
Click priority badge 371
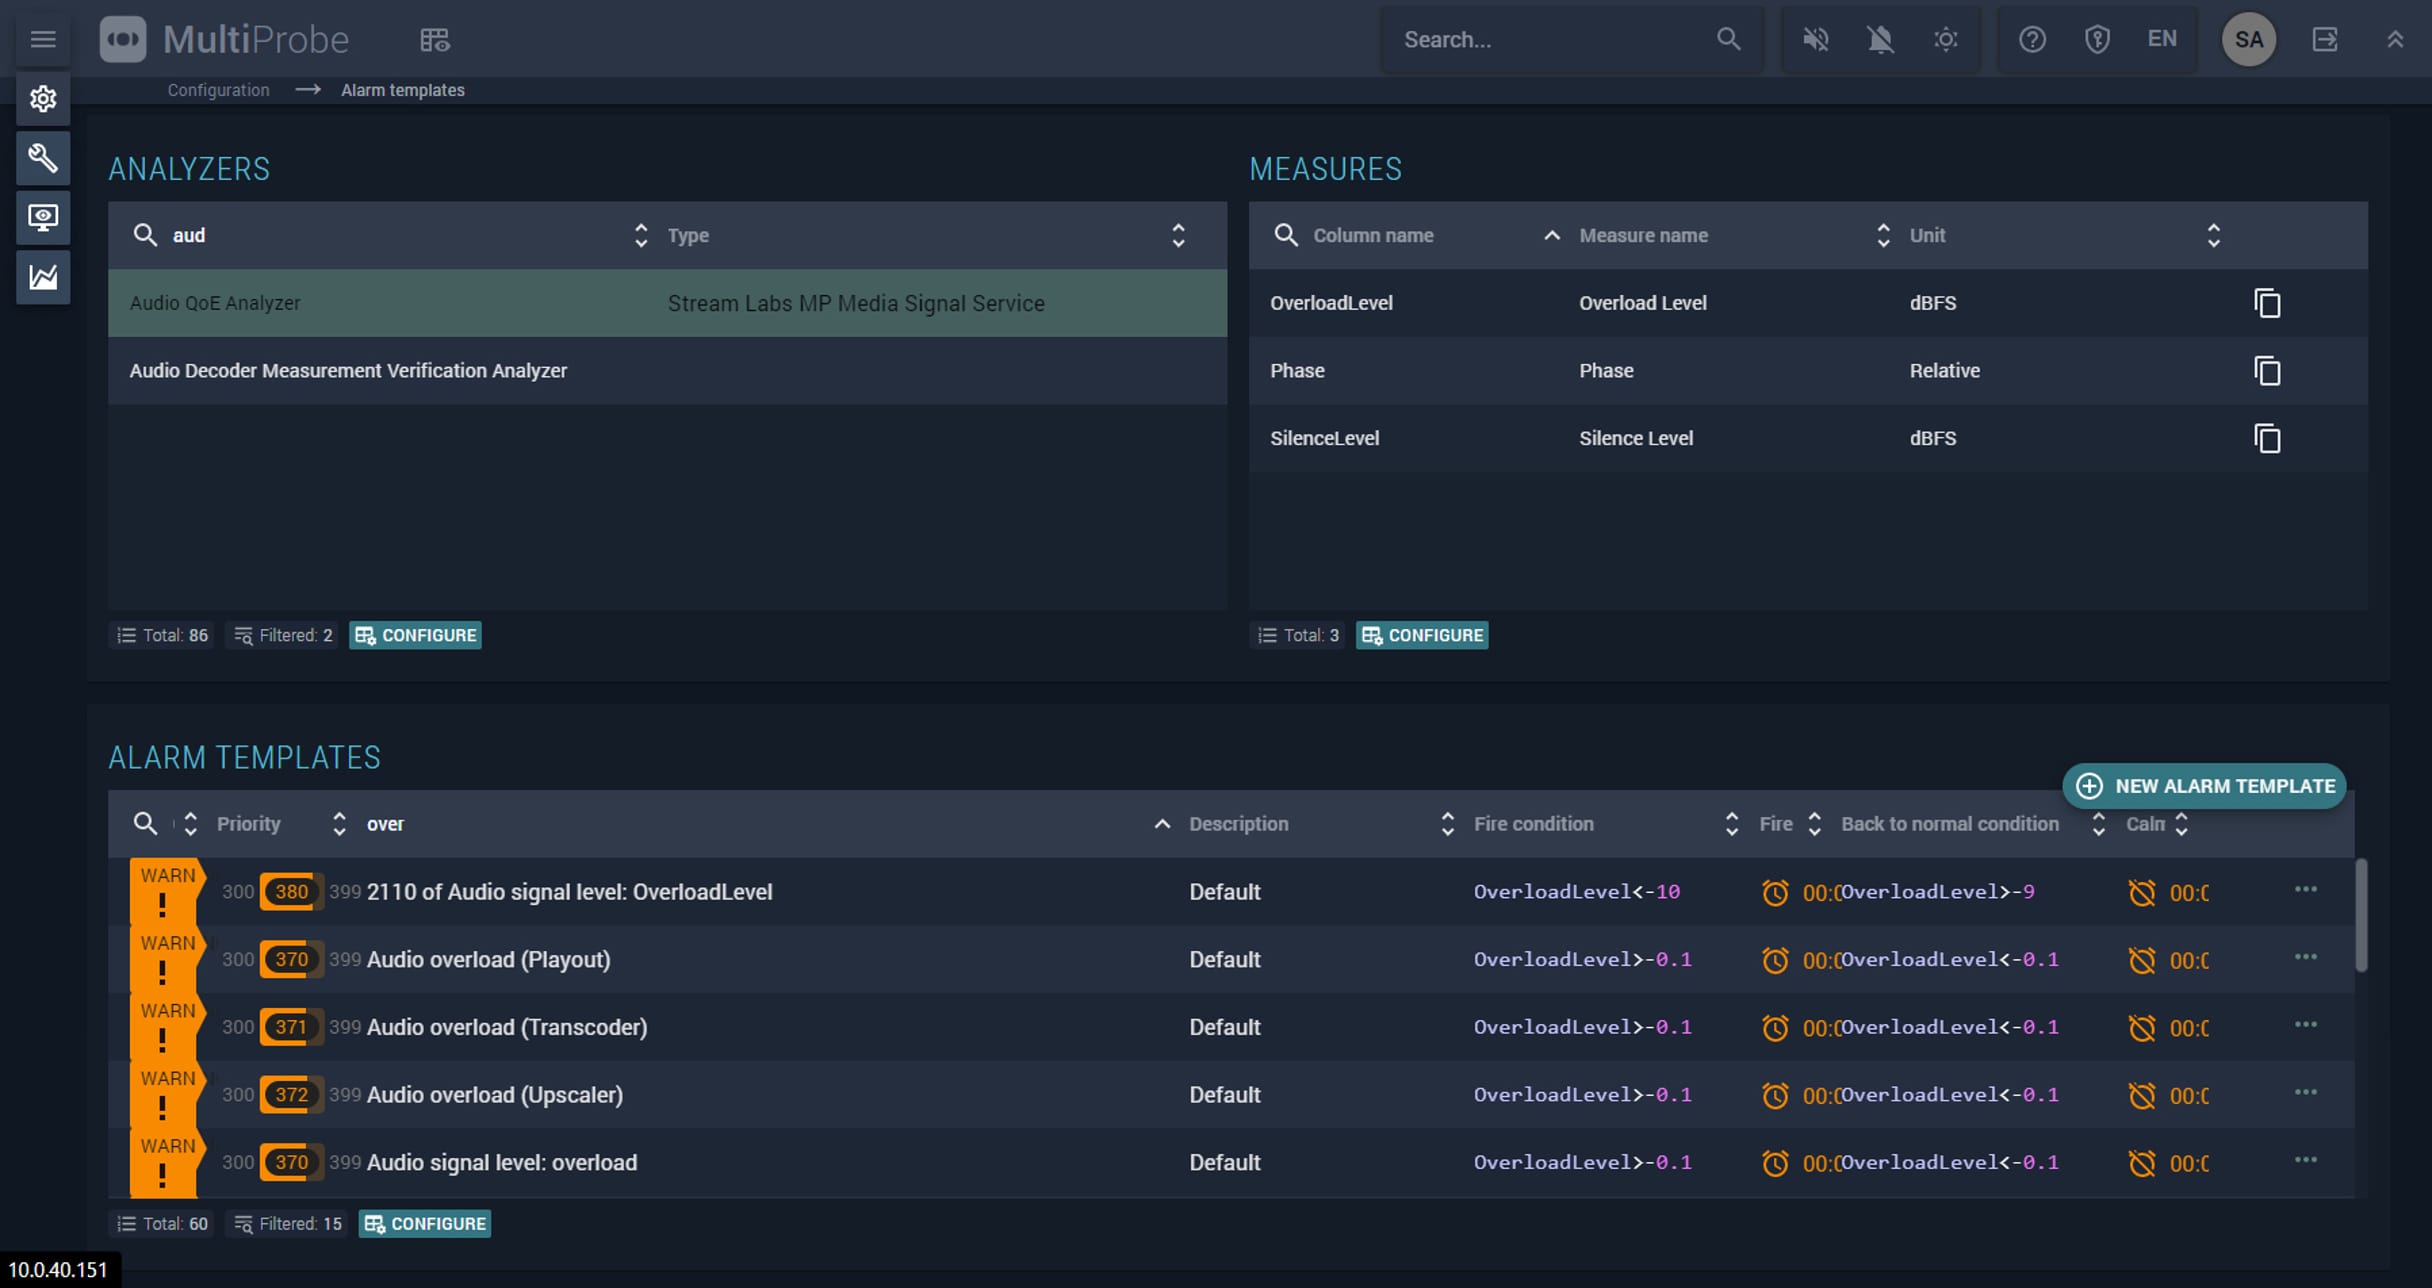click(x=291, y=1027)
